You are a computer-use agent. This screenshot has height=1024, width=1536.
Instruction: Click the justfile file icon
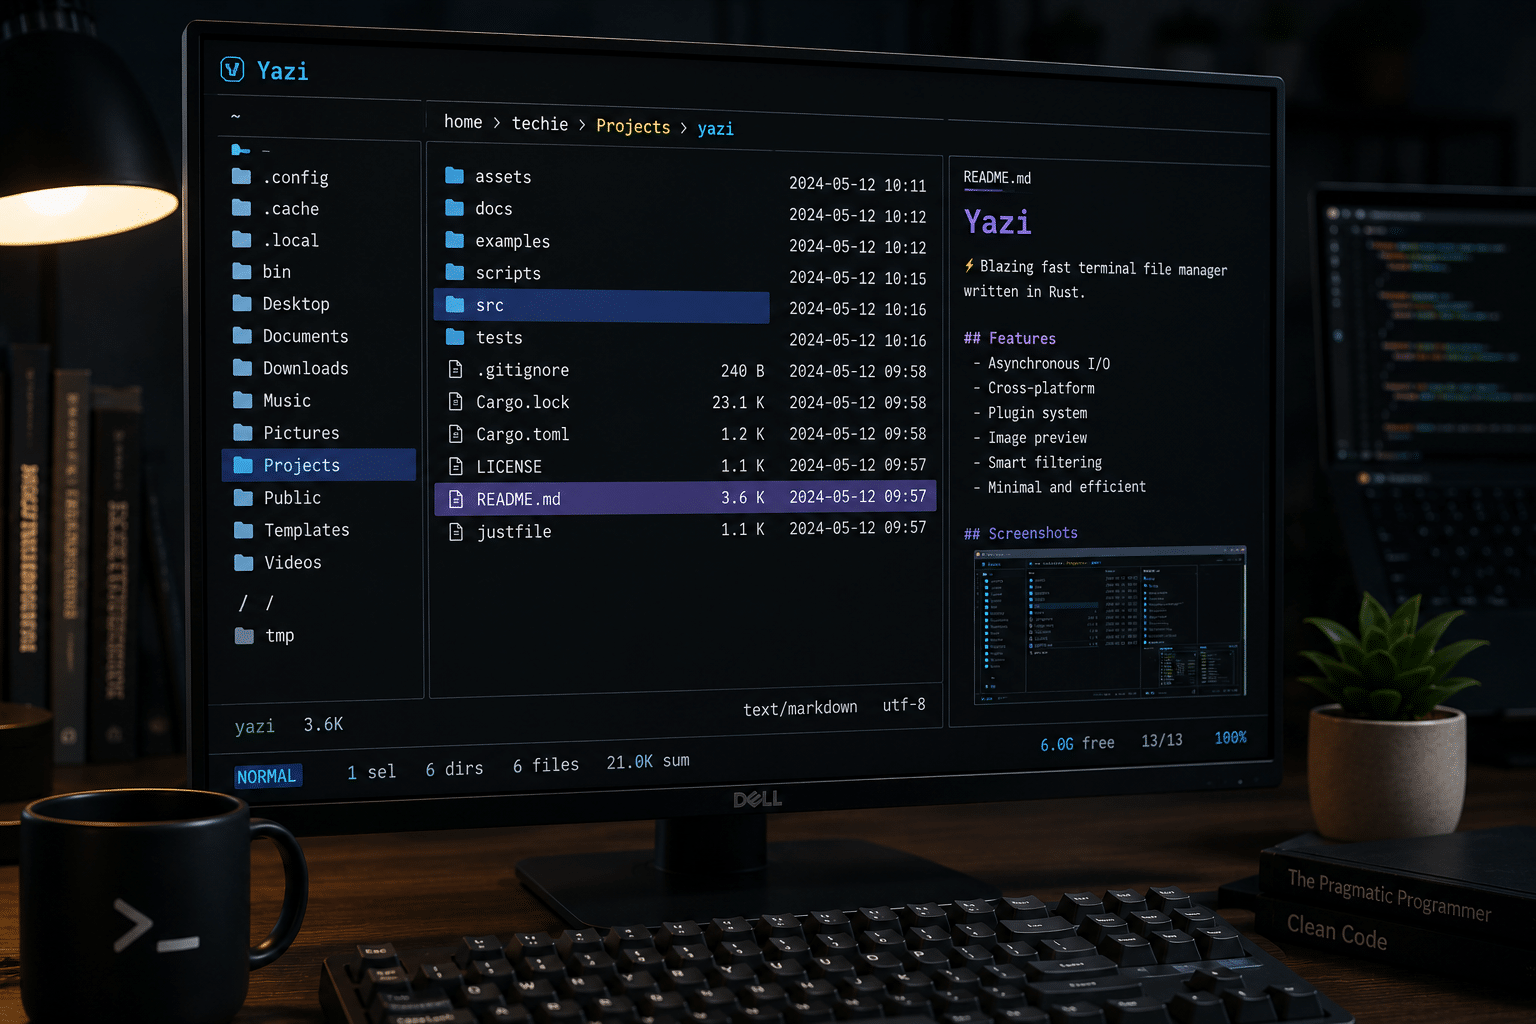pyautogui.click(x=456, y=532)
